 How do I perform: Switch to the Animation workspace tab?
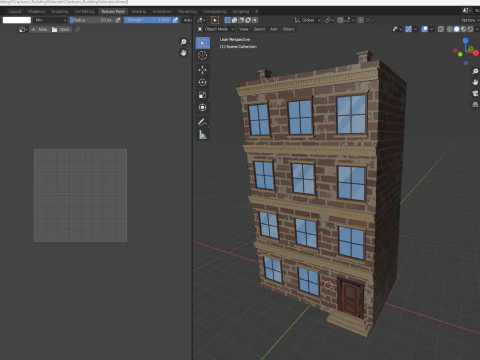[x=162, y=11]
